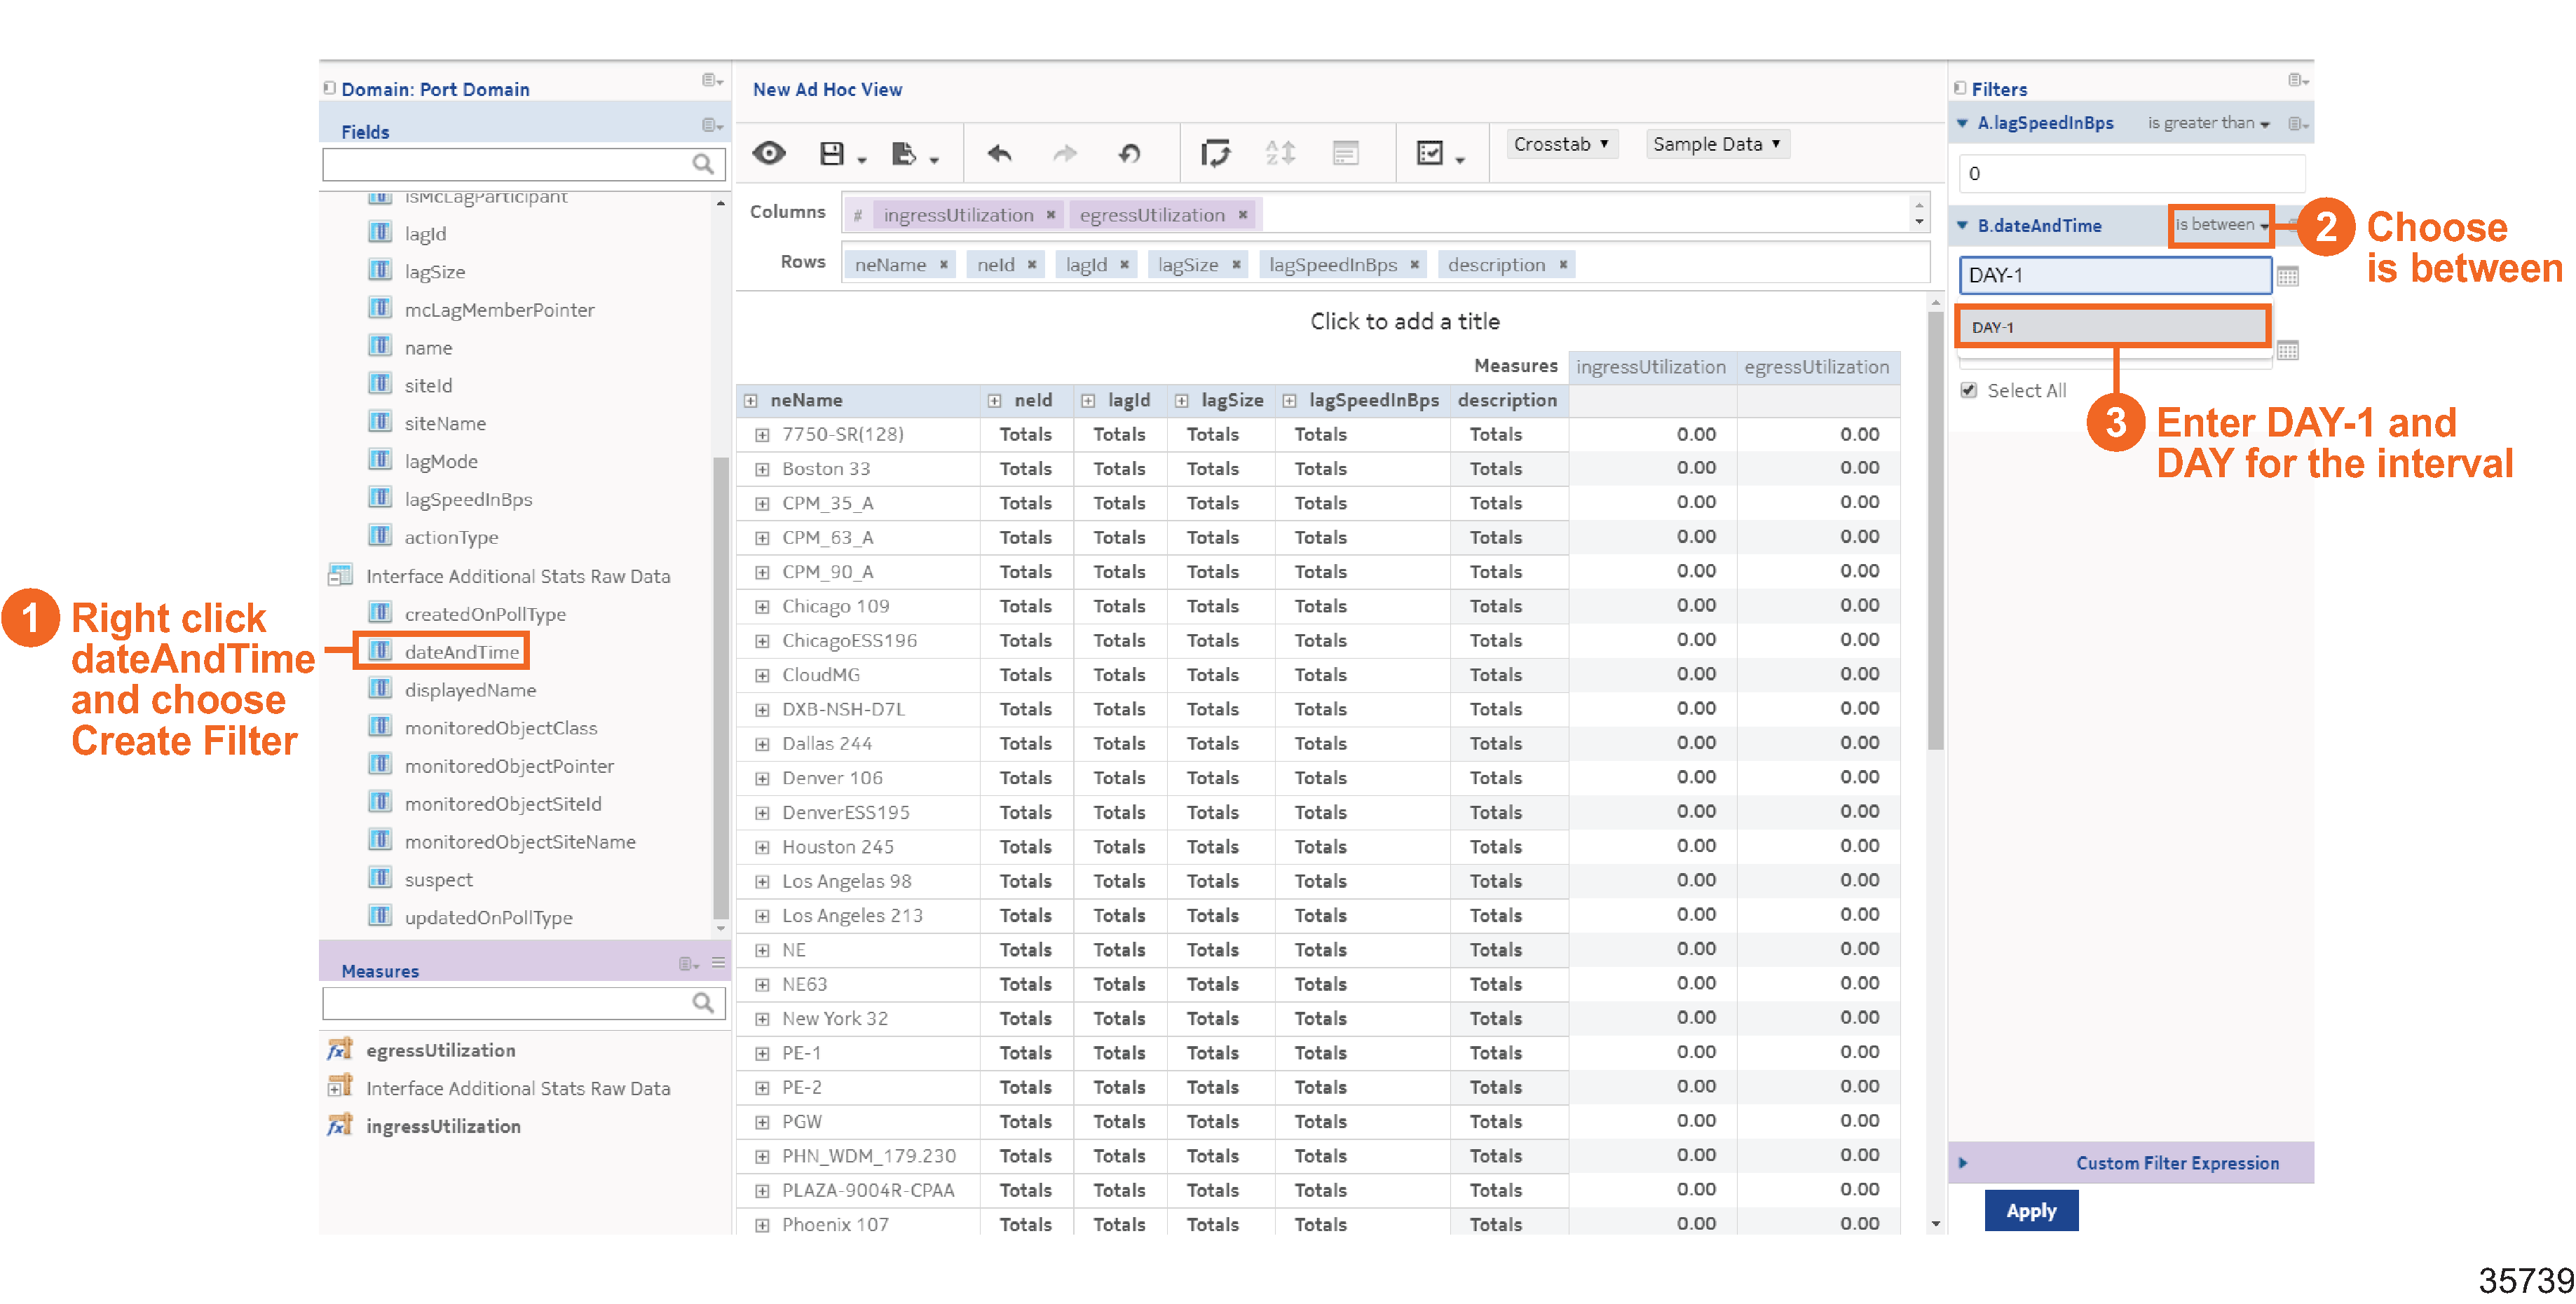Click the undo arrow icon
The image size is (2576, 1304).
tap(999, 153)
